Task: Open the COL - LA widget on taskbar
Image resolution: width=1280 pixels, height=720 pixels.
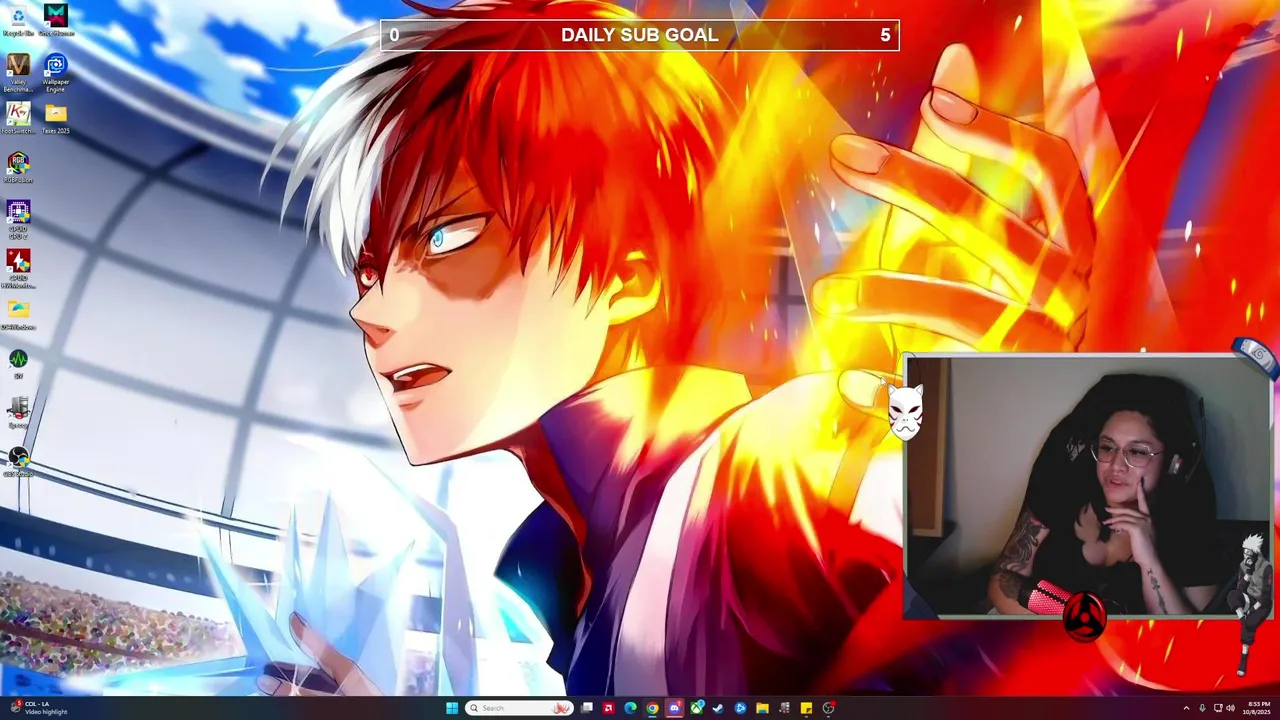Action: (x=40, y=708)
